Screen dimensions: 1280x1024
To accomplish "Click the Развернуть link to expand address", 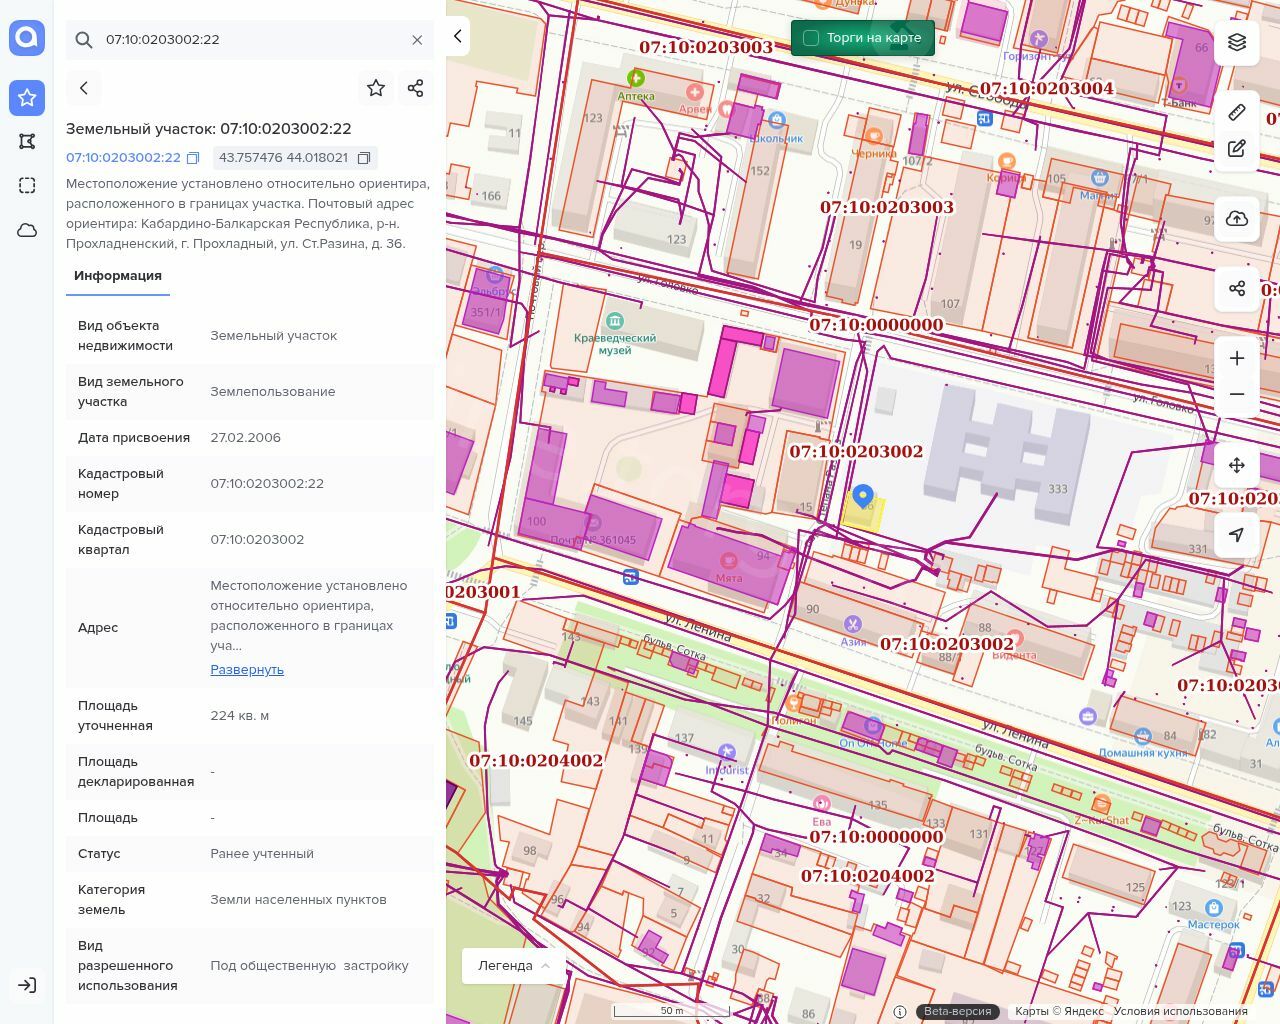I will click(x=247, y=669).
